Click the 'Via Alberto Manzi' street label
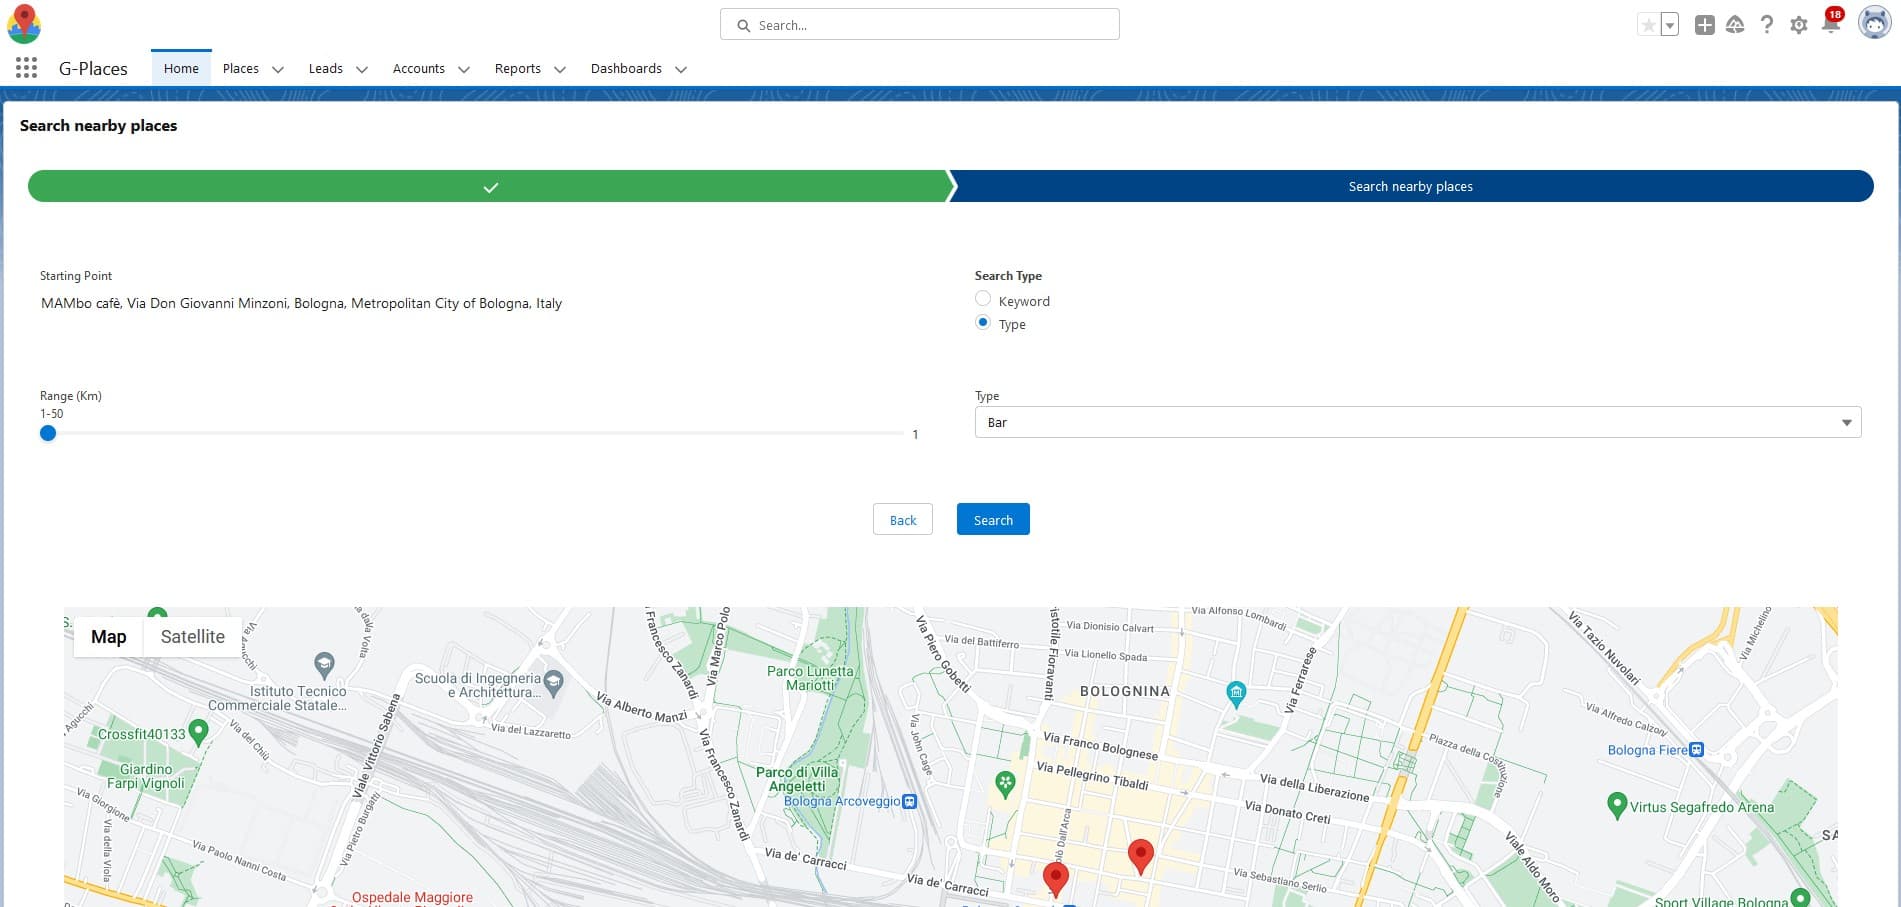The width and height of the screenshot is (1901, 907). 642,707
